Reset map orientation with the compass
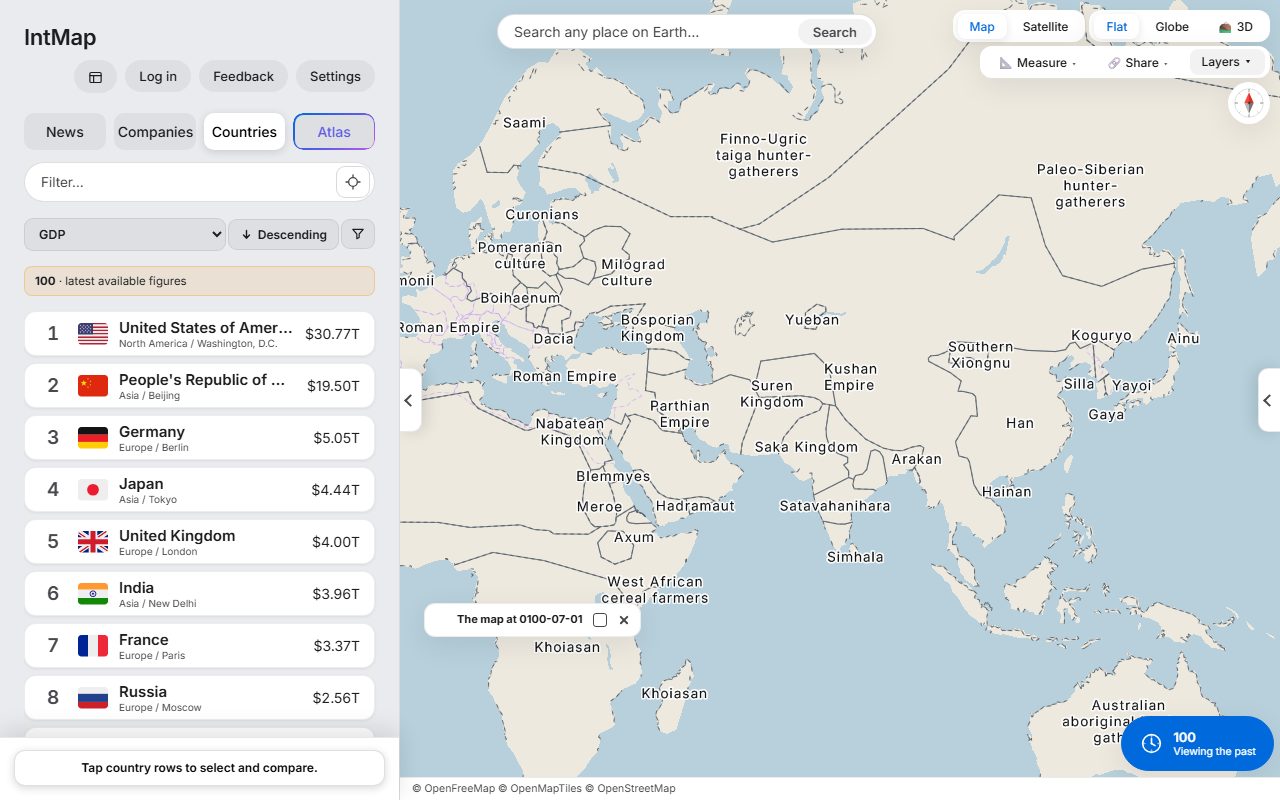The image size is (1280, 800). 1249,103
